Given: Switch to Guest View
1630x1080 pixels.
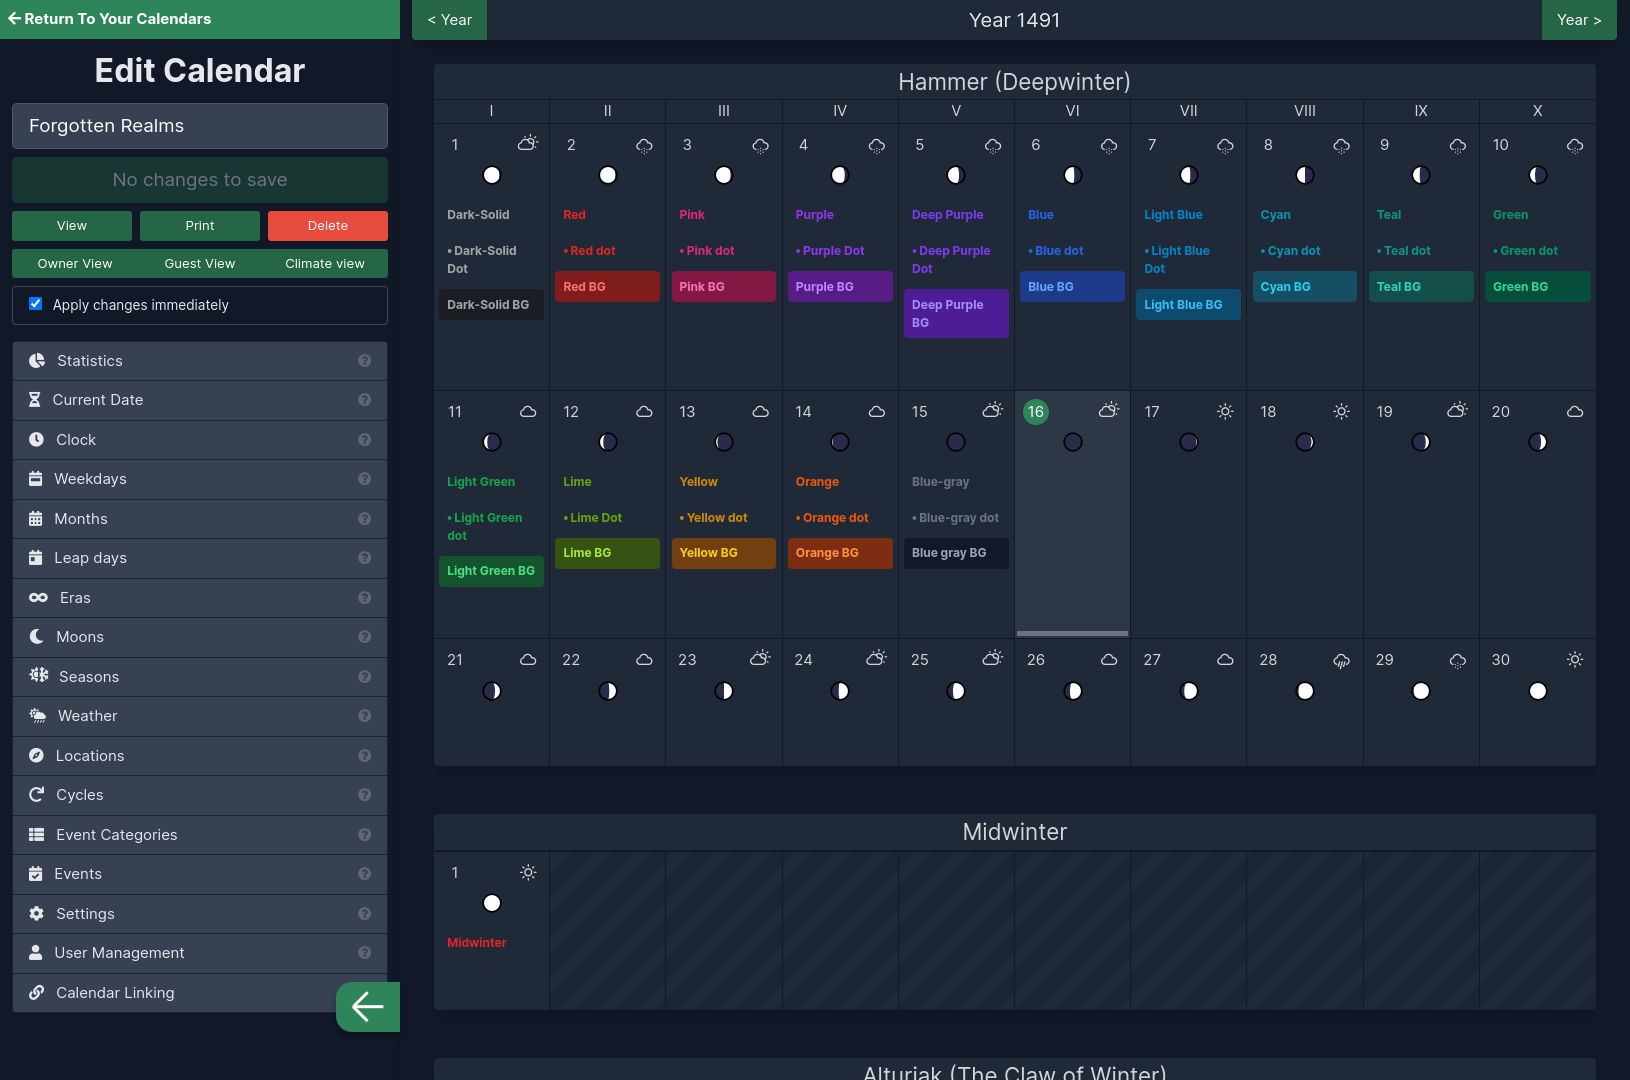Looking at the screenshot, I should coord(199,263).
